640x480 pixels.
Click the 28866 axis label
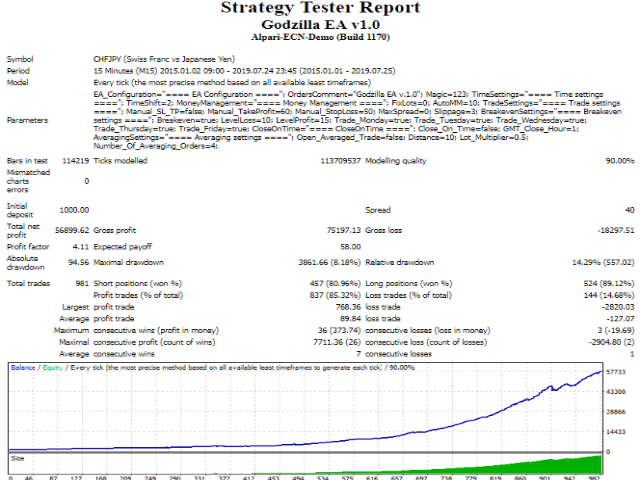click(x=616, y=412)
